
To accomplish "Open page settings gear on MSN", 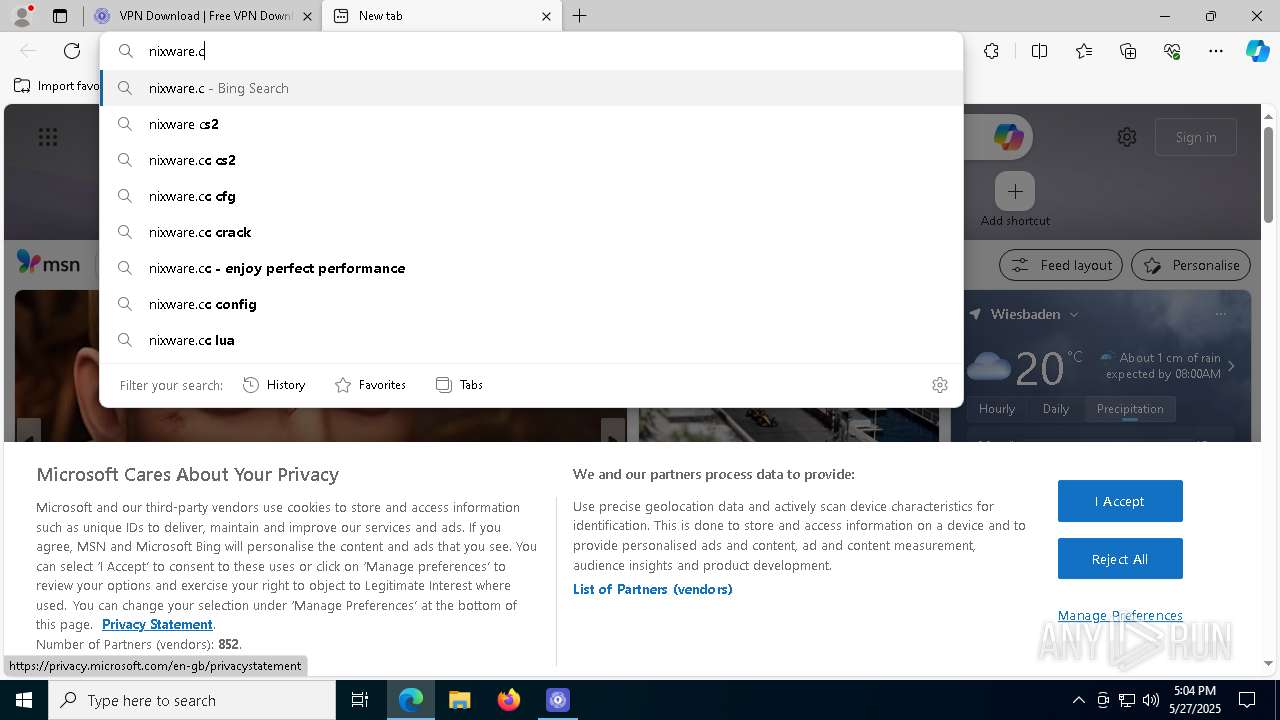I will tap(1127, 137).
